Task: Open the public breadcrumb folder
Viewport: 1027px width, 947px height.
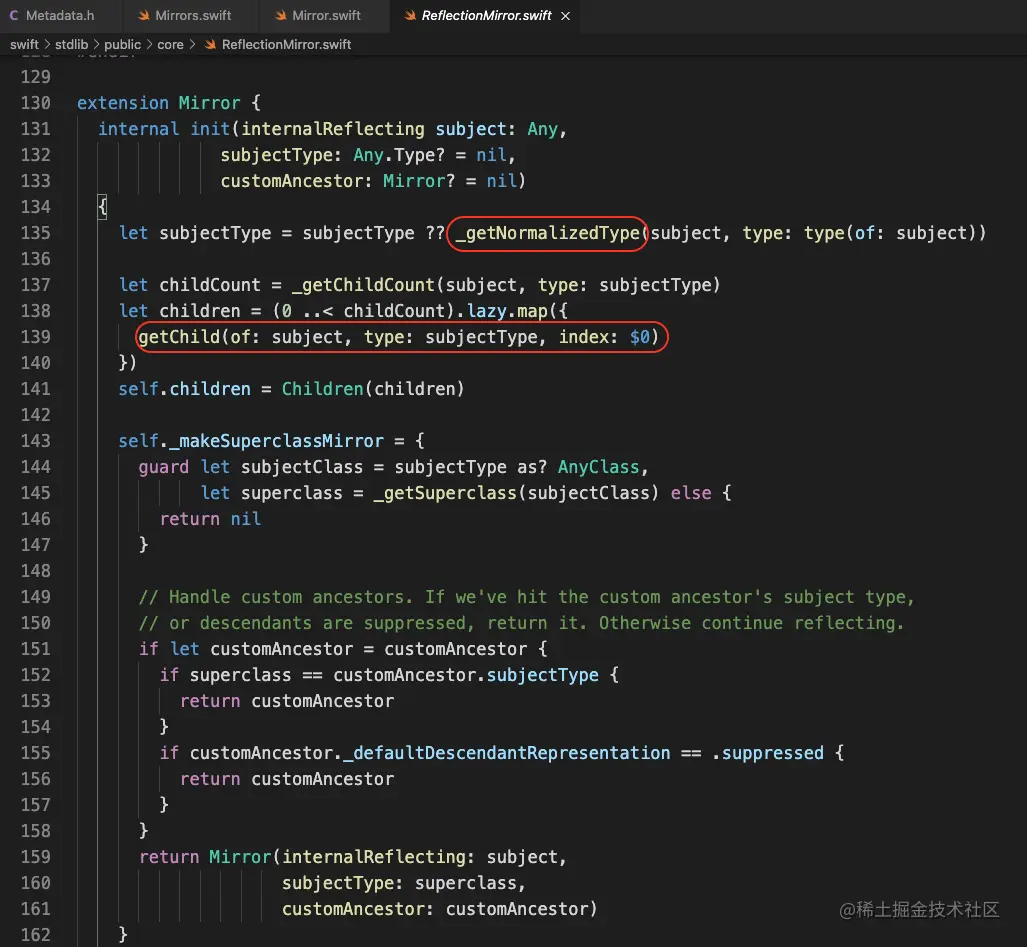Action: (122, 45)
